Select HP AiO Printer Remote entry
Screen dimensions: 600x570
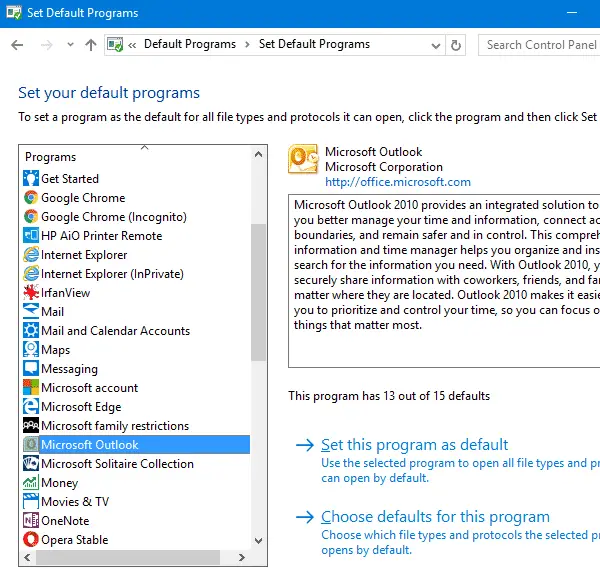(x=136, y=236)
